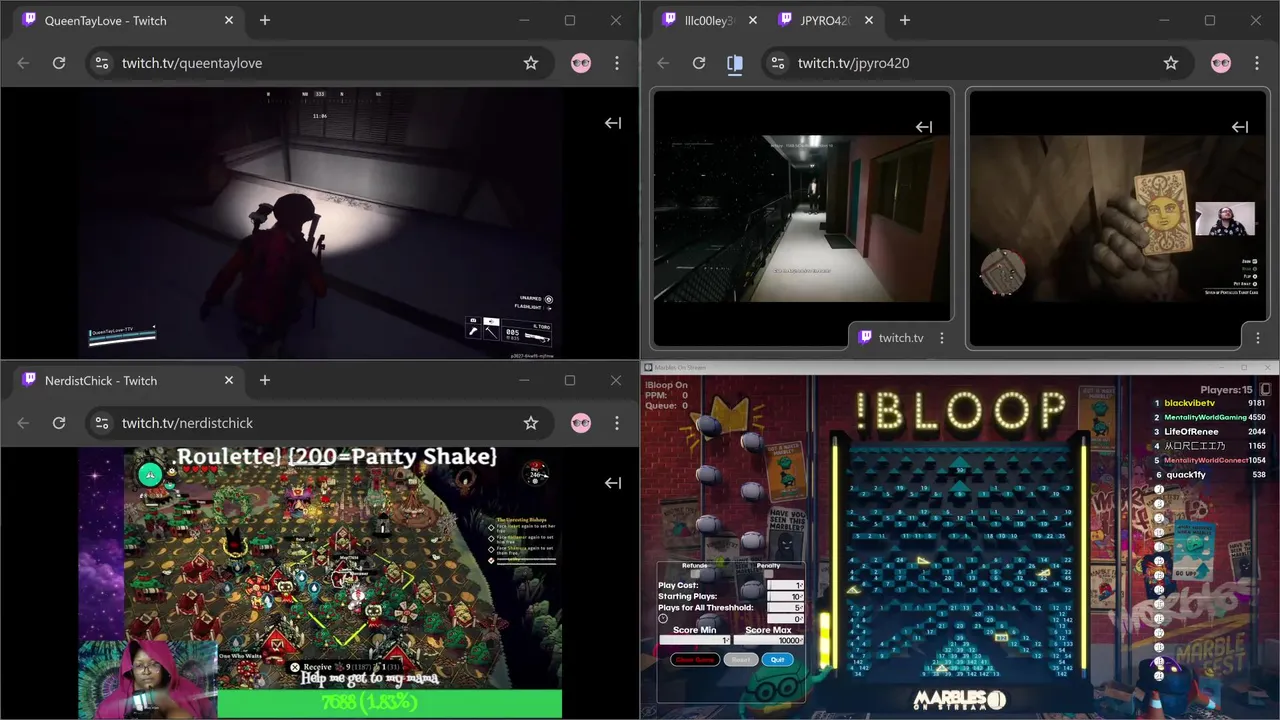Toggle leaderboard panel icon beside Players:15

point(1265,390)
